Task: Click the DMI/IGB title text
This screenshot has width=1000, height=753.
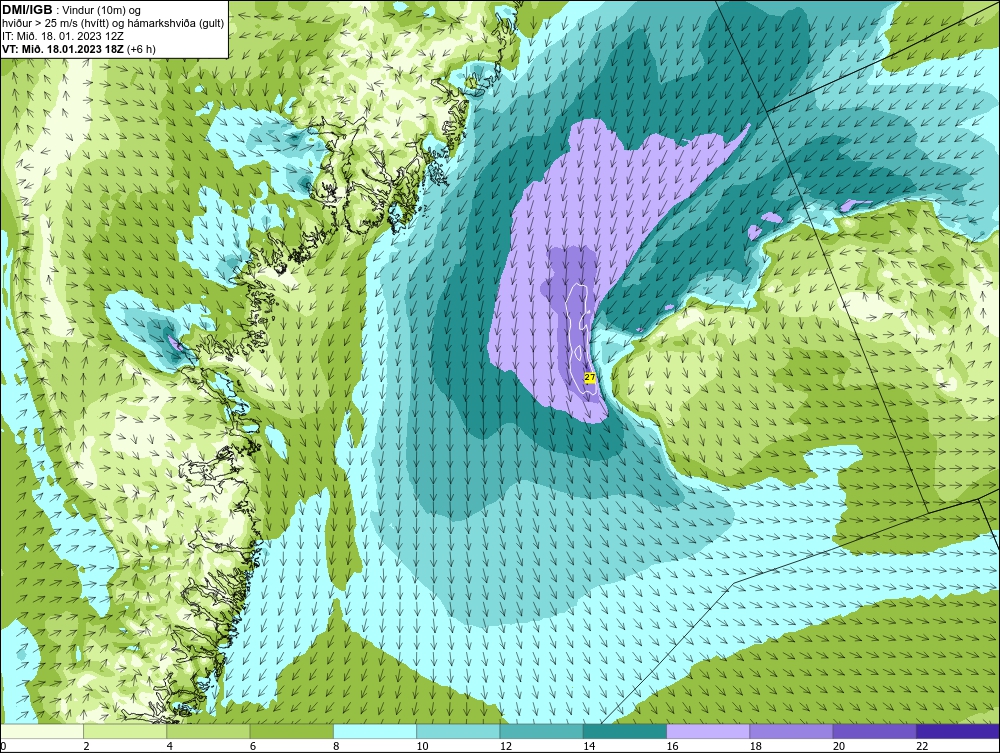Action: pyautogui.click(x=27, y=10)
